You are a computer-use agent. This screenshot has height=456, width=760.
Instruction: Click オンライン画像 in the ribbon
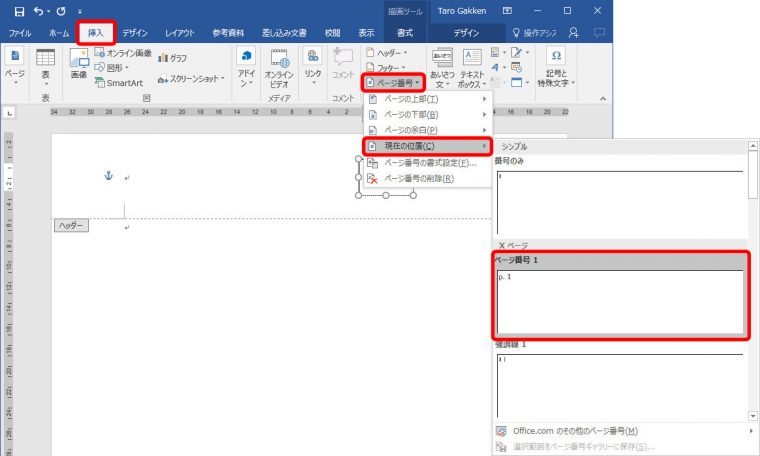124,53
